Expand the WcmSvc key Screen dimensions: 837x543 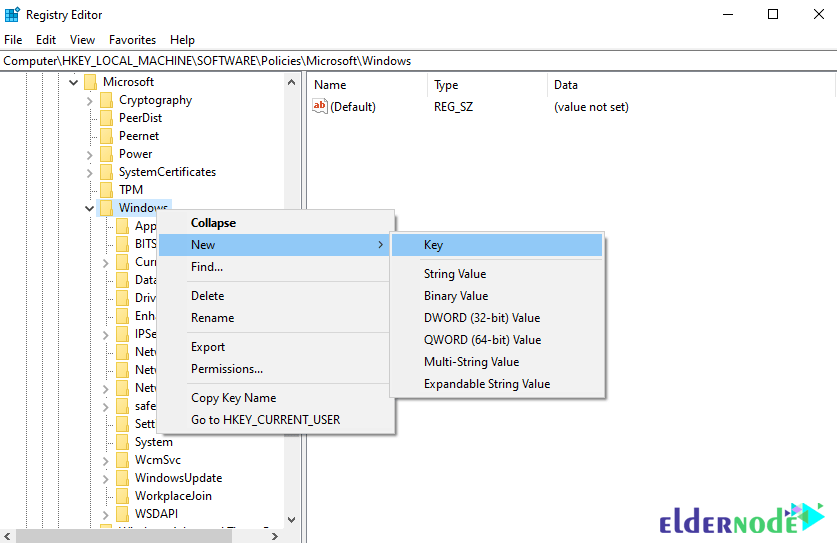point(106,461)
